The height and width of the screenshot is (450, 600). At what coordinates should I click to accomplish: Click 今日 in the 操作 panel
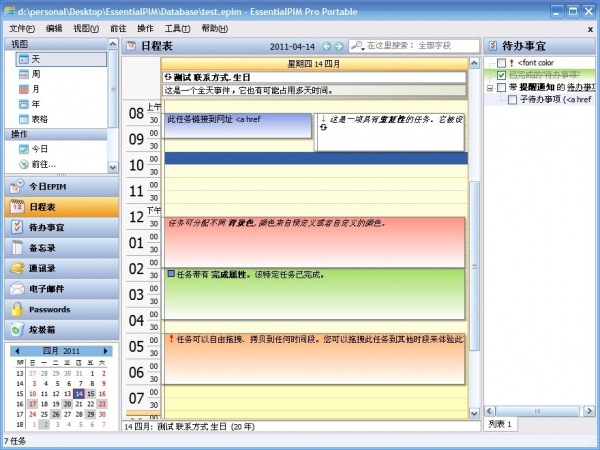point(39,148)
